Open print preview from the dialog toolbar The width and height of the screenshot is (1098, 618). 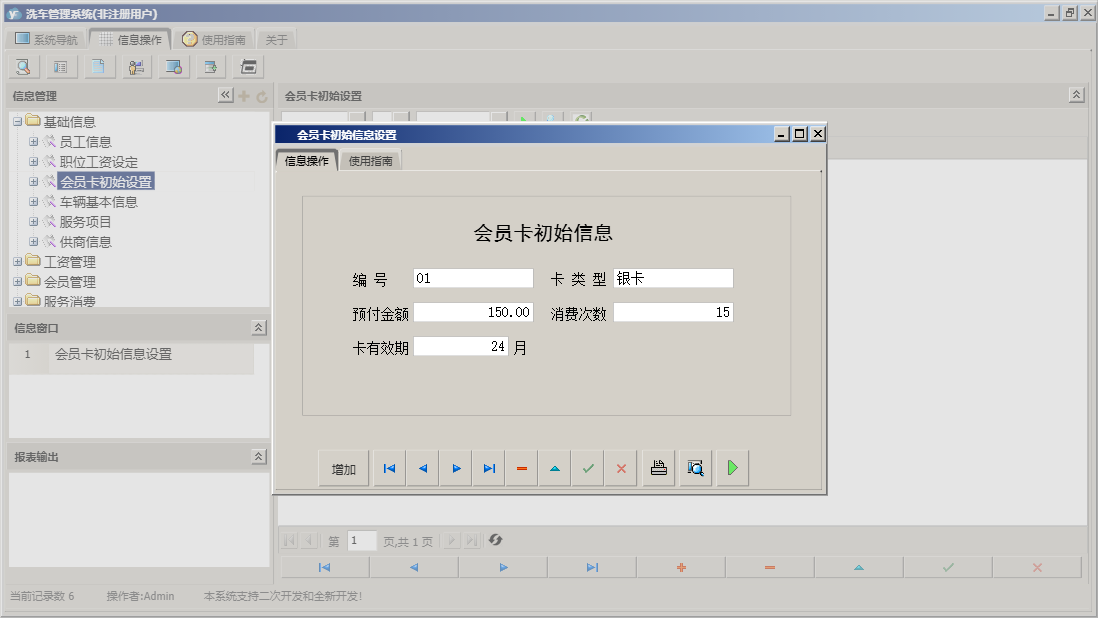pos(694,467)
